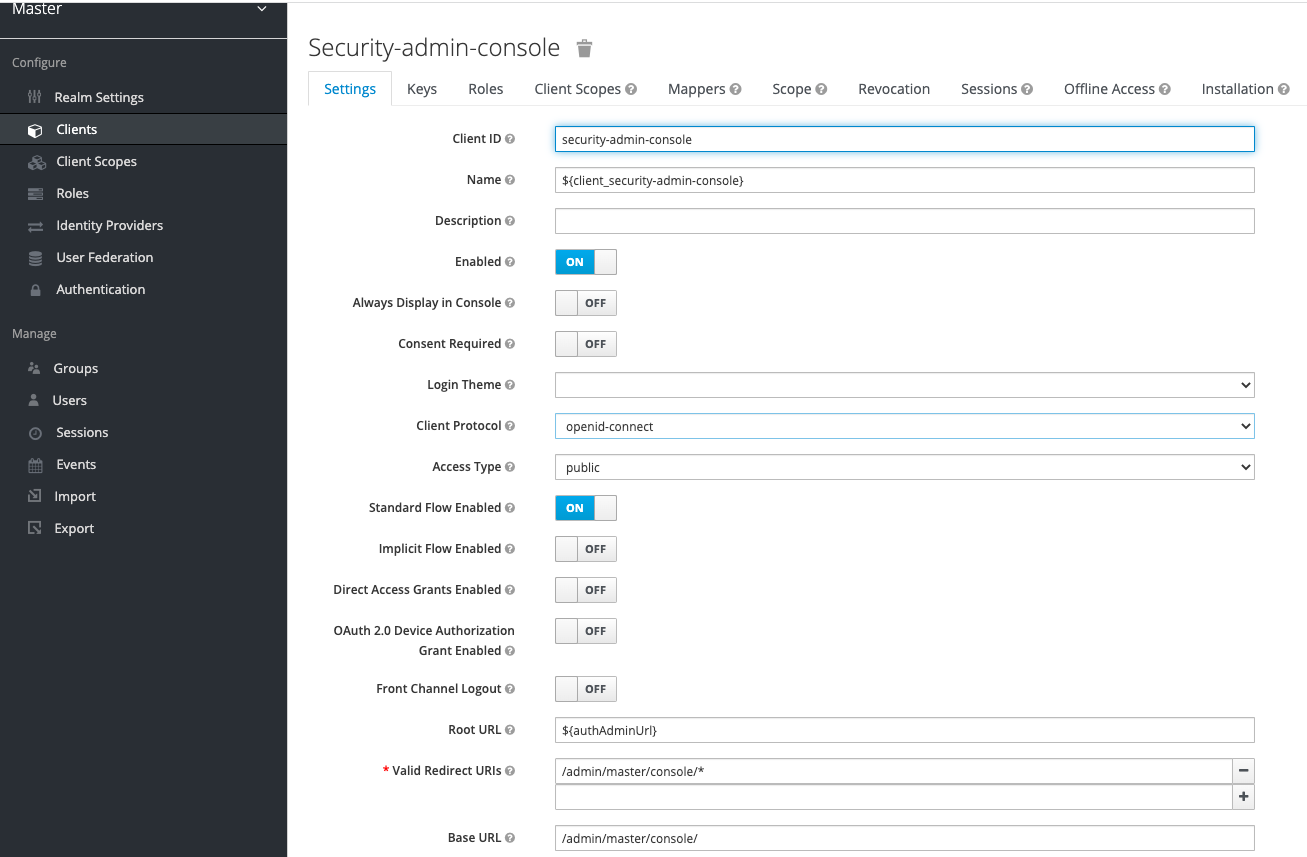Open the Installation tab
The width and height of the screenshot is (1307, 857).
(1238, 89)
